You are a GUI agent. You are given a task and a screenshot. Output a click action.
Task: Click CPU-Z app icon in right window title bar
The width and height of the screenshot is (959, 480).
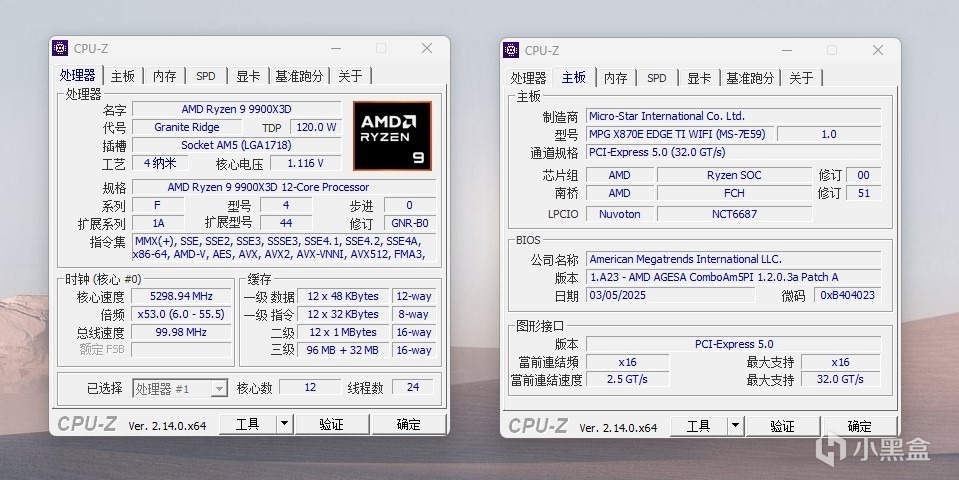pos(511,50)
